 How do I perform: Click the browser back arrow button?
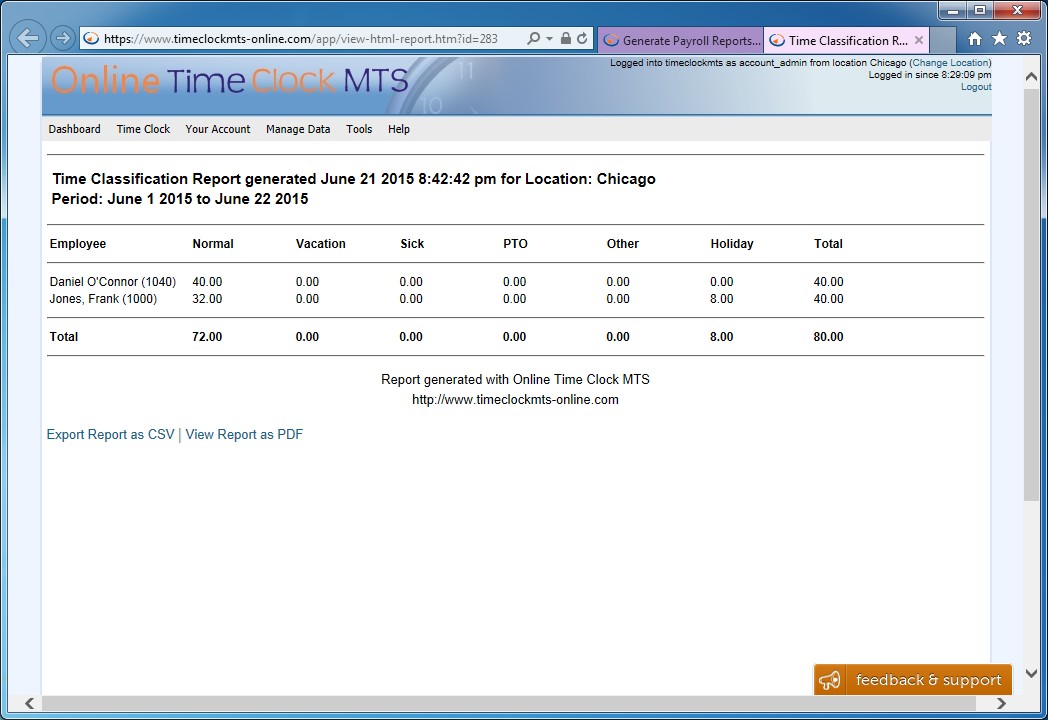[28, 39]
